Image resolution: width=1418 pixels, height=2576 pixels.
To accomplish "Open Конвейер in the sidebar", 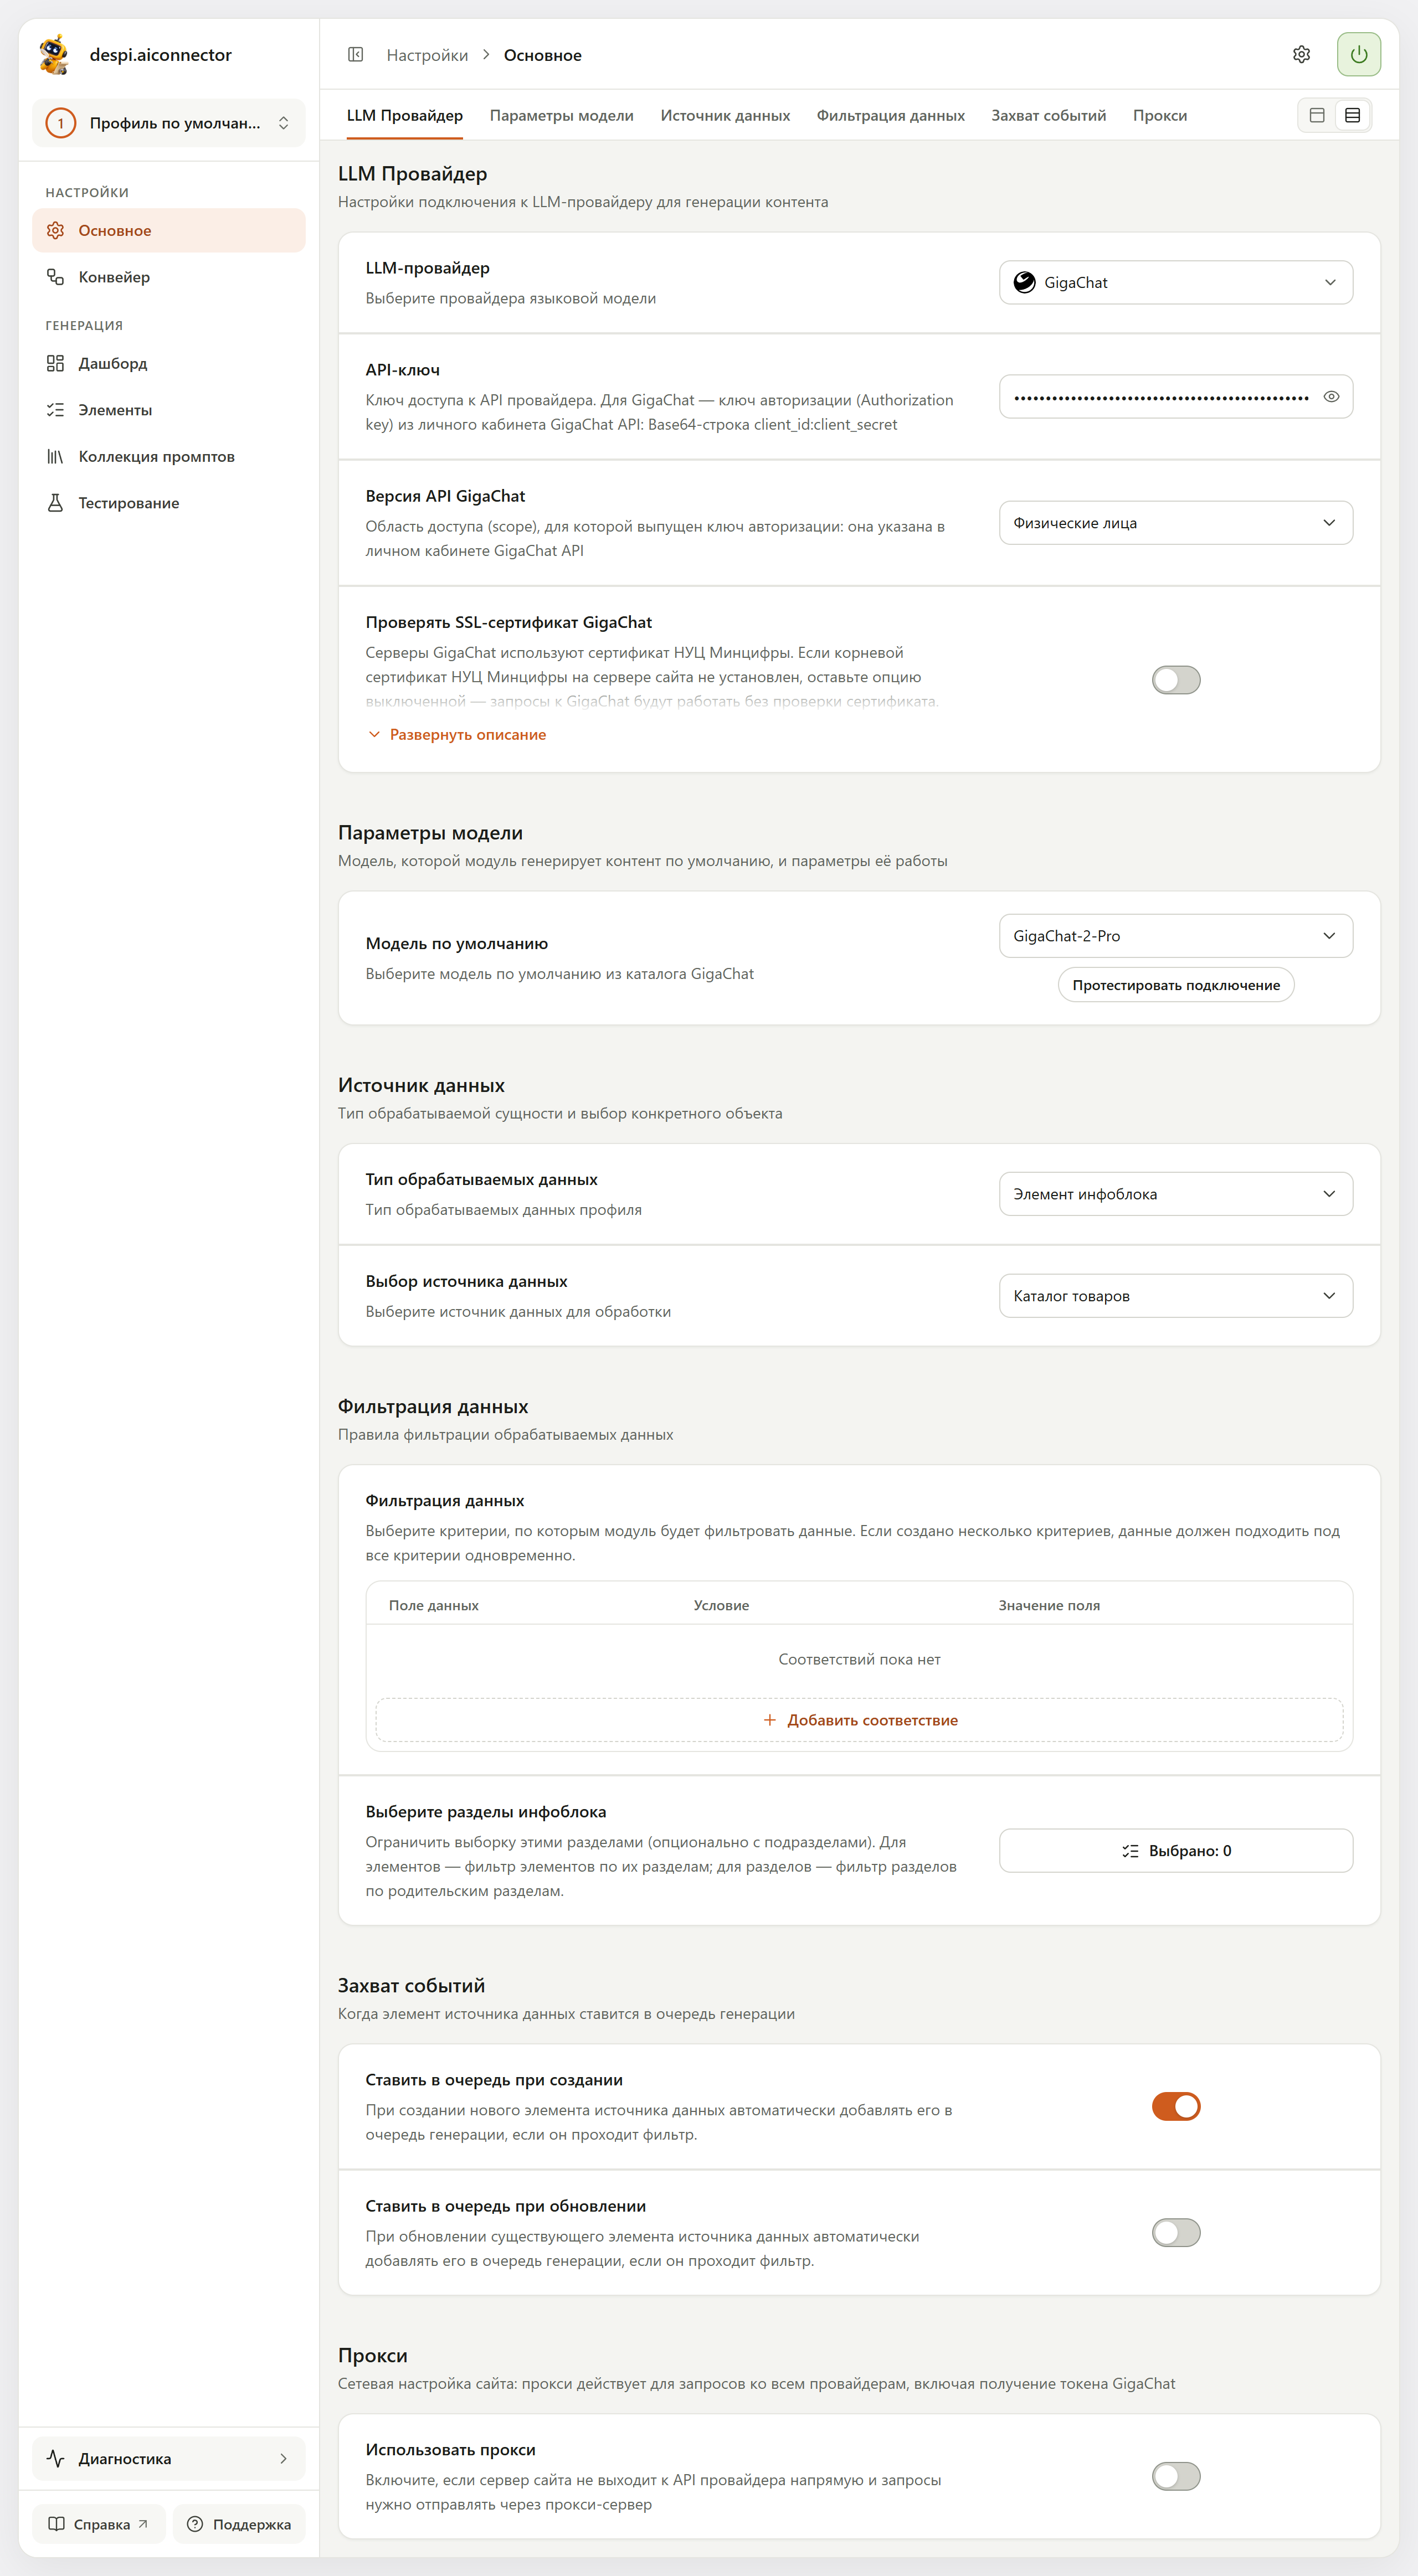I will click(168, 277).
